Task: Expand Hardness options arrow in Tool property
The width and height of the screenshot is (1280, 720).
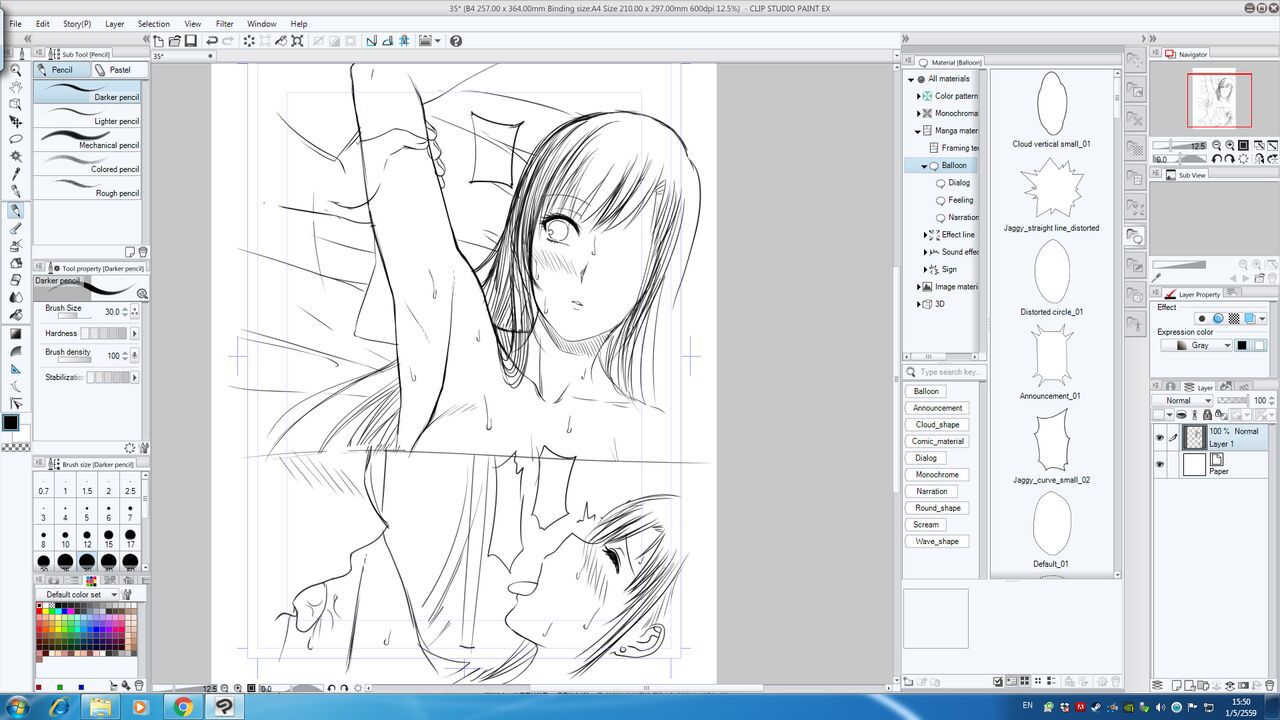Action: tap(135, 333)
